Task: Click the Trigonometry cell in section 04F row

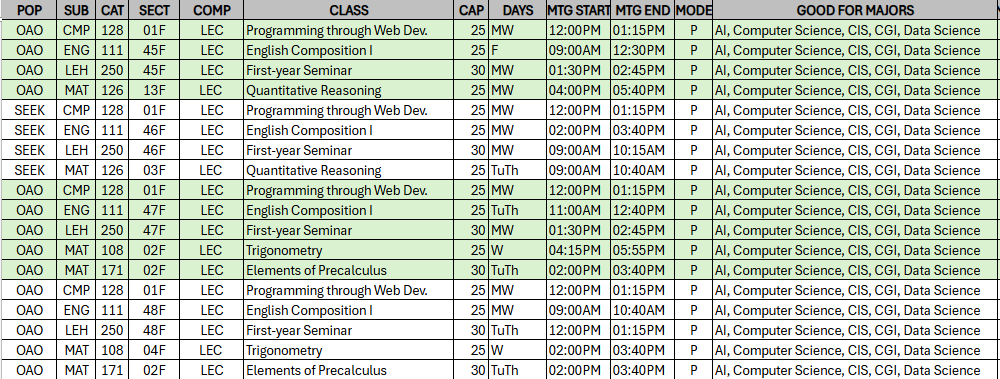Action: [x=349, y=350]
